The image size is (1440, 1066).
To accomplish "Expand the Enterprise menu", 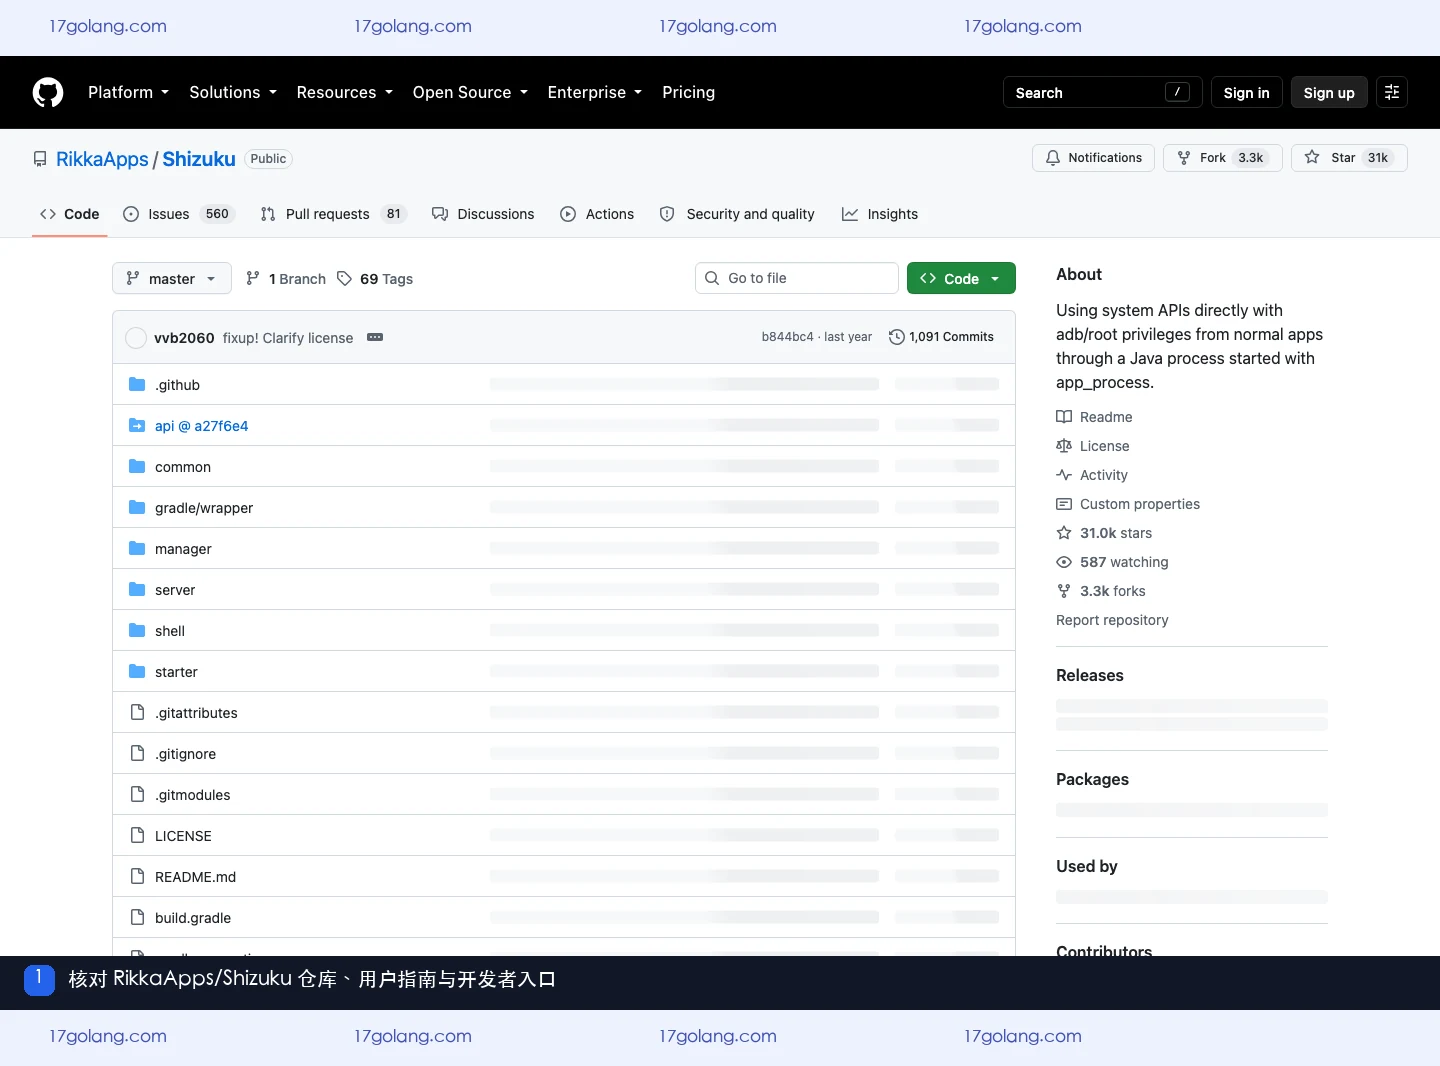I will 595,92.
